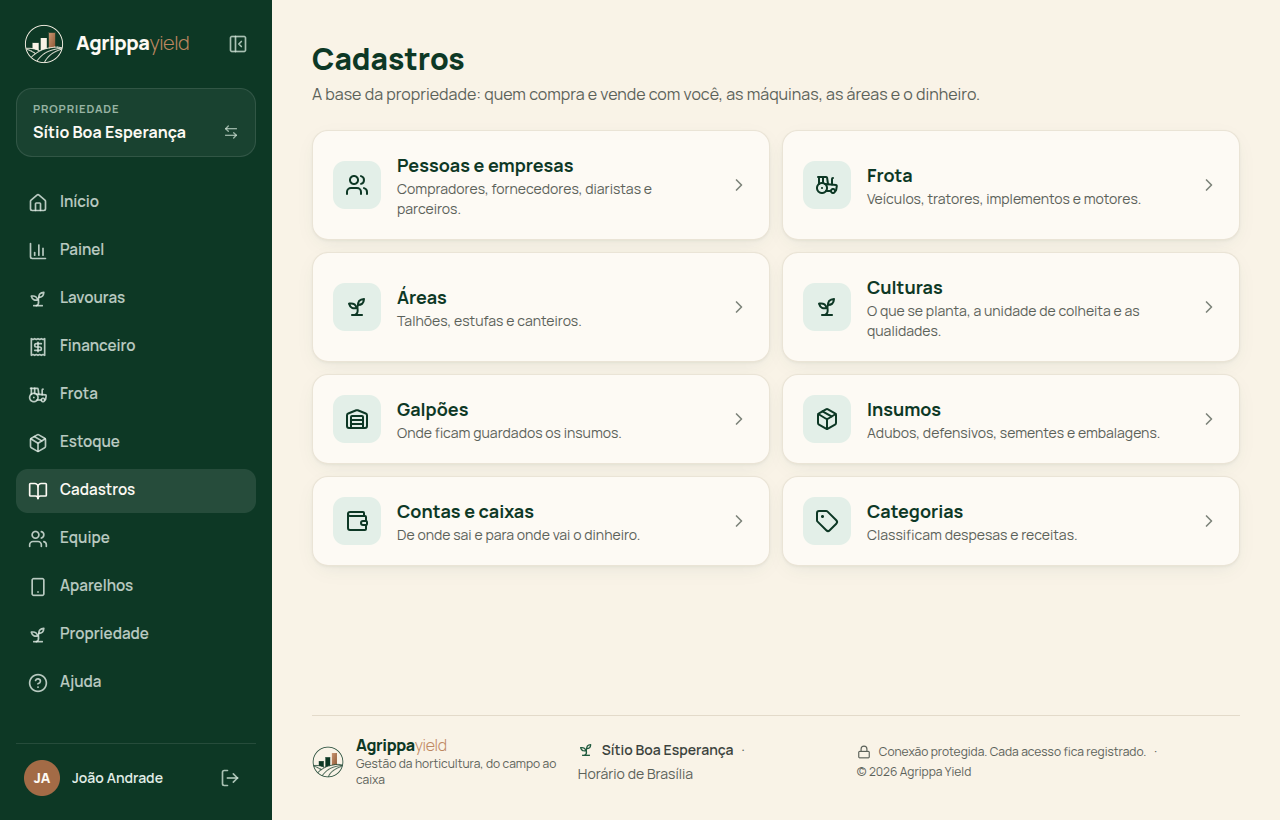Click the JA user avatar
The height and width of the screenshot is (820, 1280).
[x=42, y=778]
